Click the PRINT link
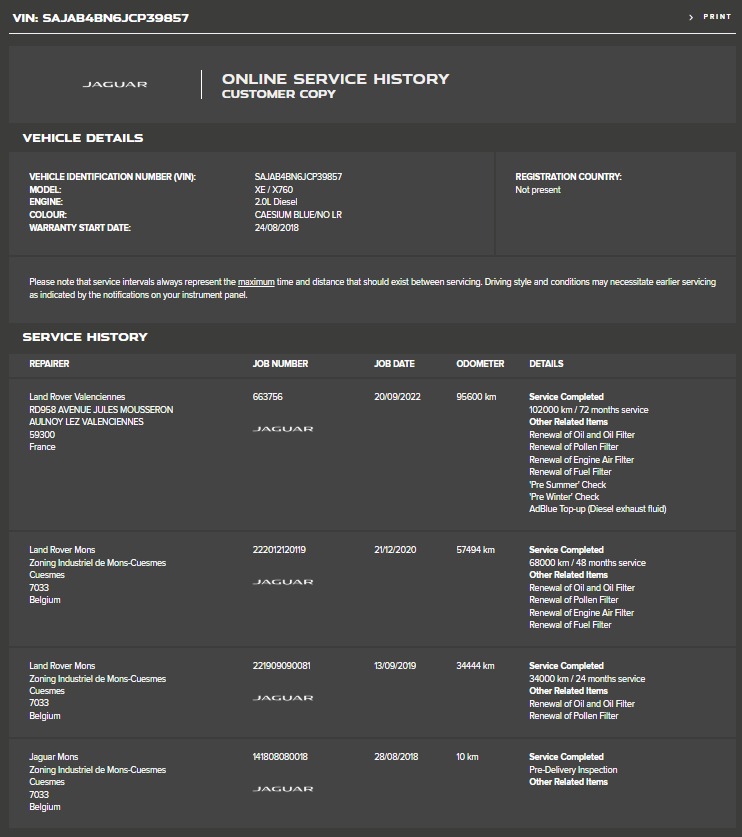This screenshot has width=742, height=837. pos(717,17)
